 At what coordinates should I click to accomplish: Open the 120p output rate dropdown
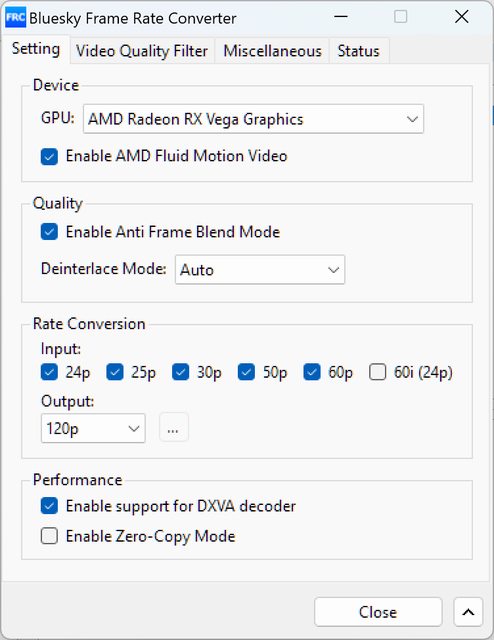point(93,428)
